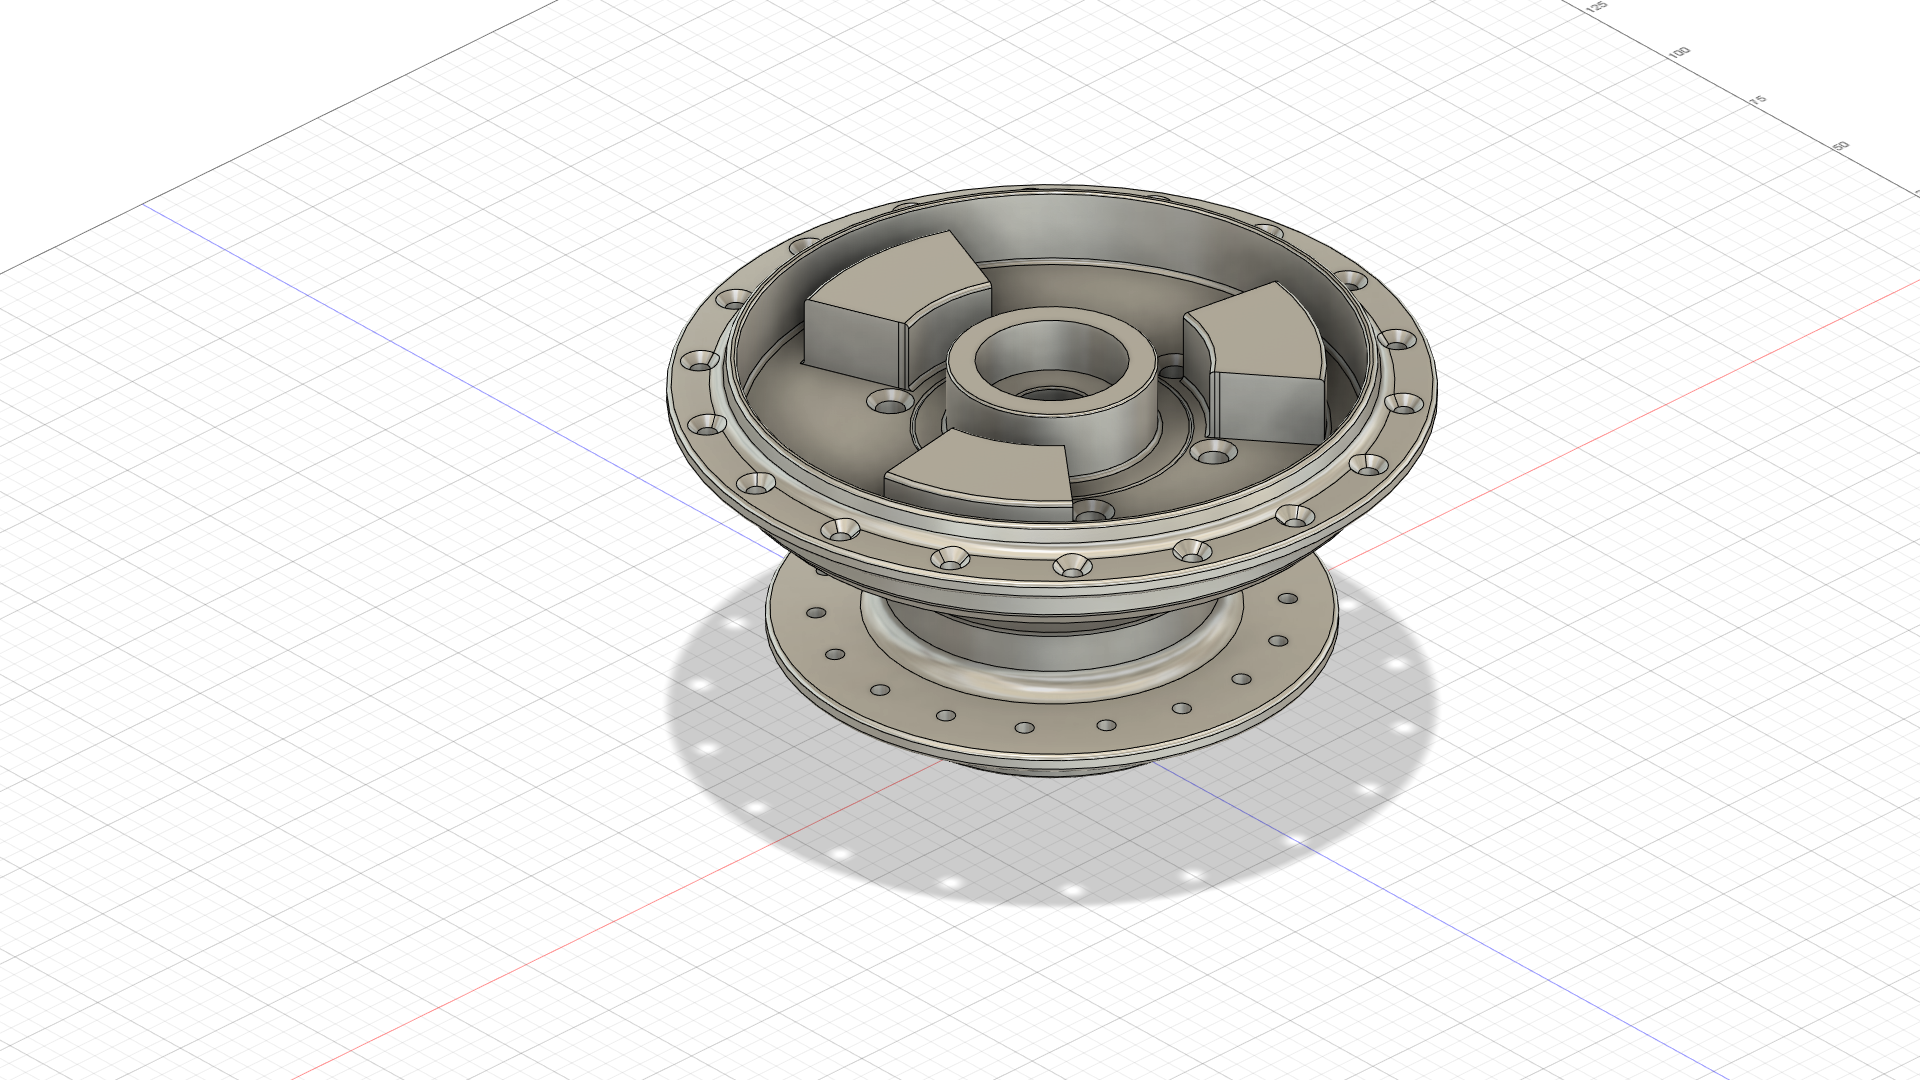Click the 75 grid label

click(x=1758, y=100)
